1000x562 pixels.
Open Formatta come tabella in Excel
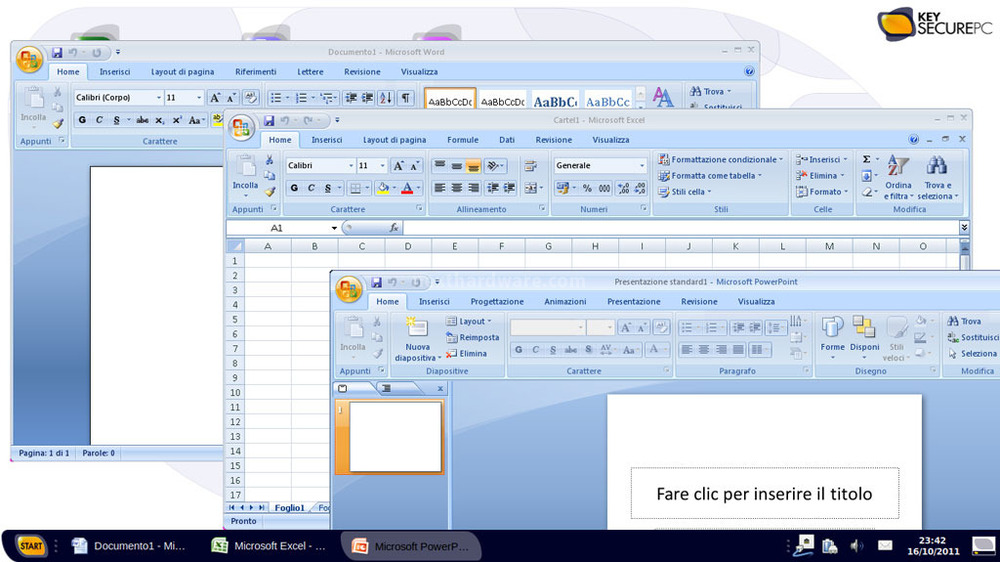tap(710, 175)
